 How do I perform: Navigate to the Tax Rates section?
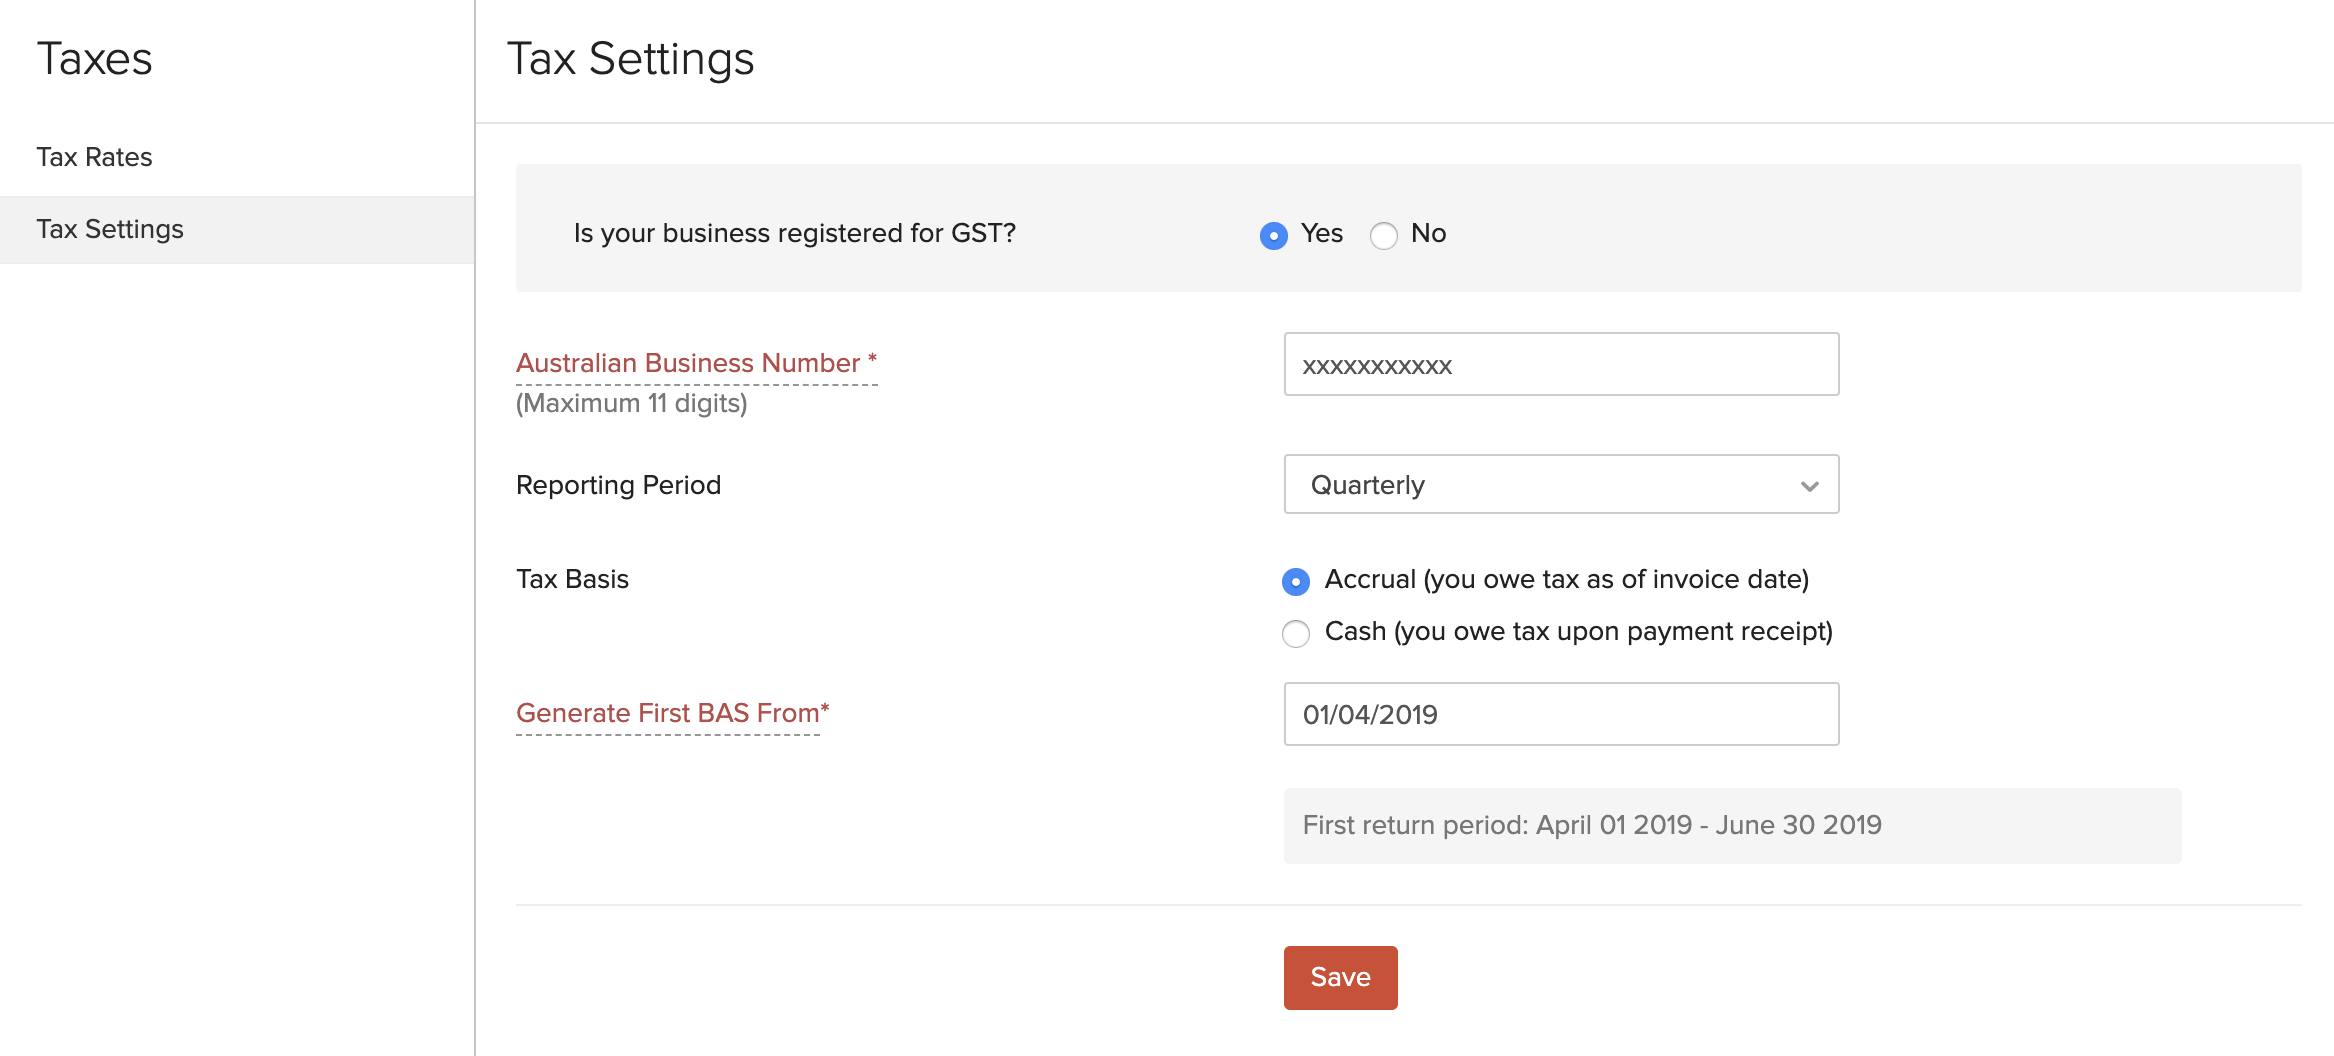pyautogui.click(x=94, y=157)
